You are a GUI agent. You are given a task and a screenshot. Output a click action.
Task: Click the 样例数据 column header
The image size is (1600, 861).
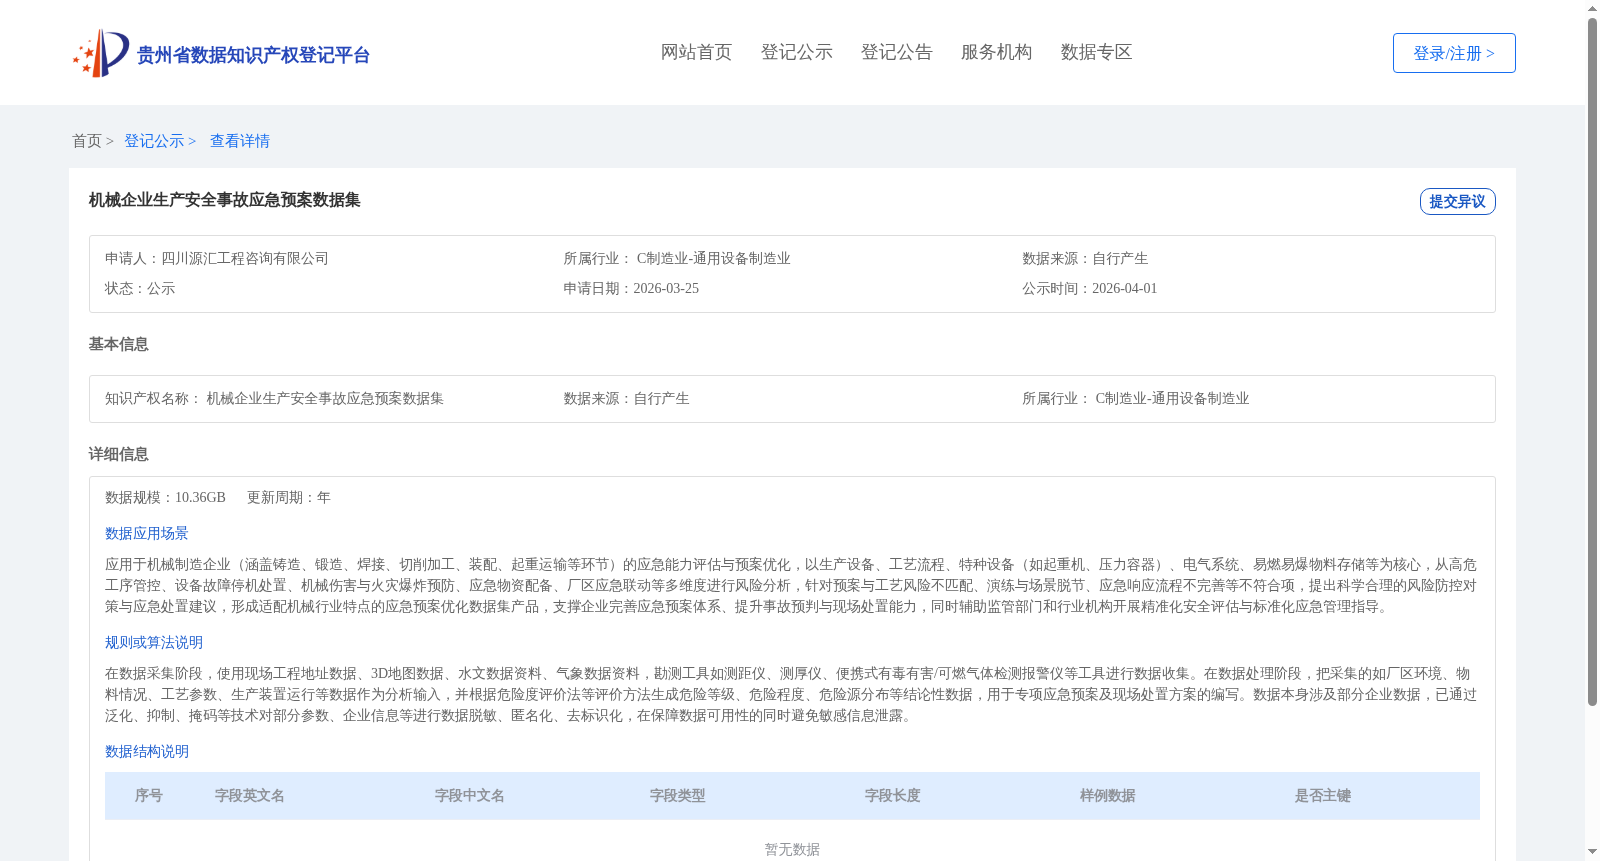1108,796
